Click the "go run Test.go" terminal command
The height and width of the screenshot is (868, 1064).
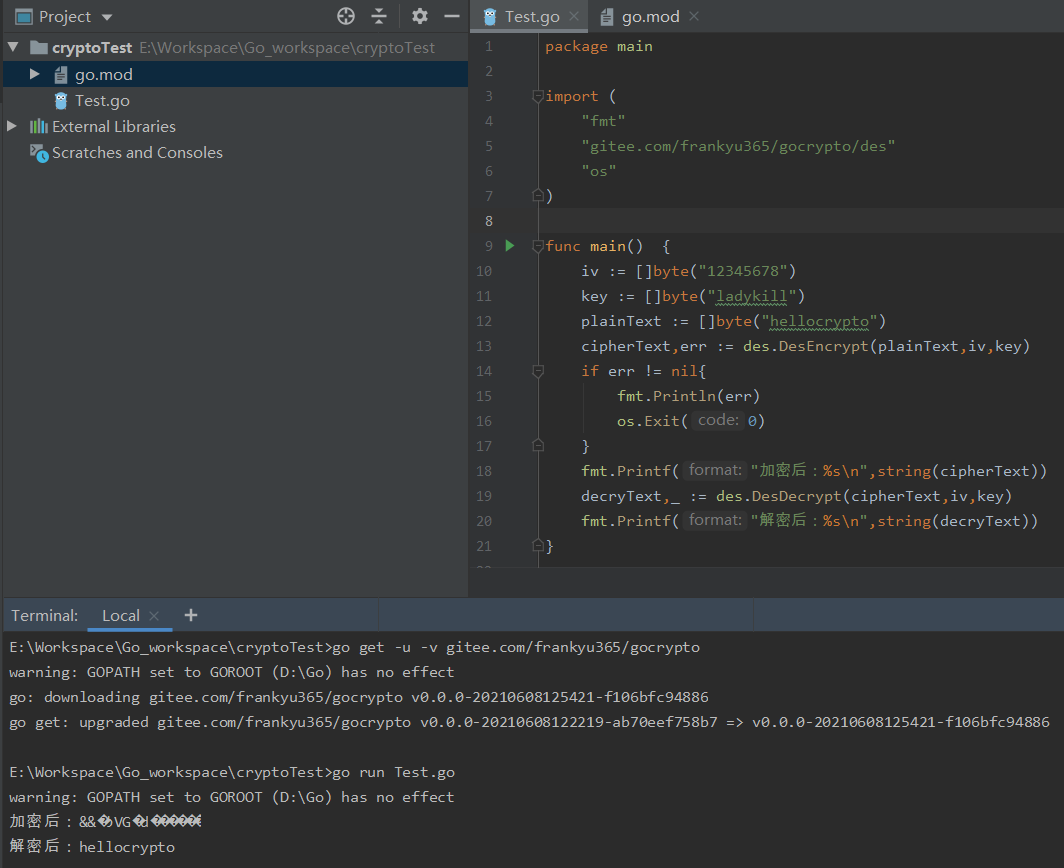pos(394,772)
